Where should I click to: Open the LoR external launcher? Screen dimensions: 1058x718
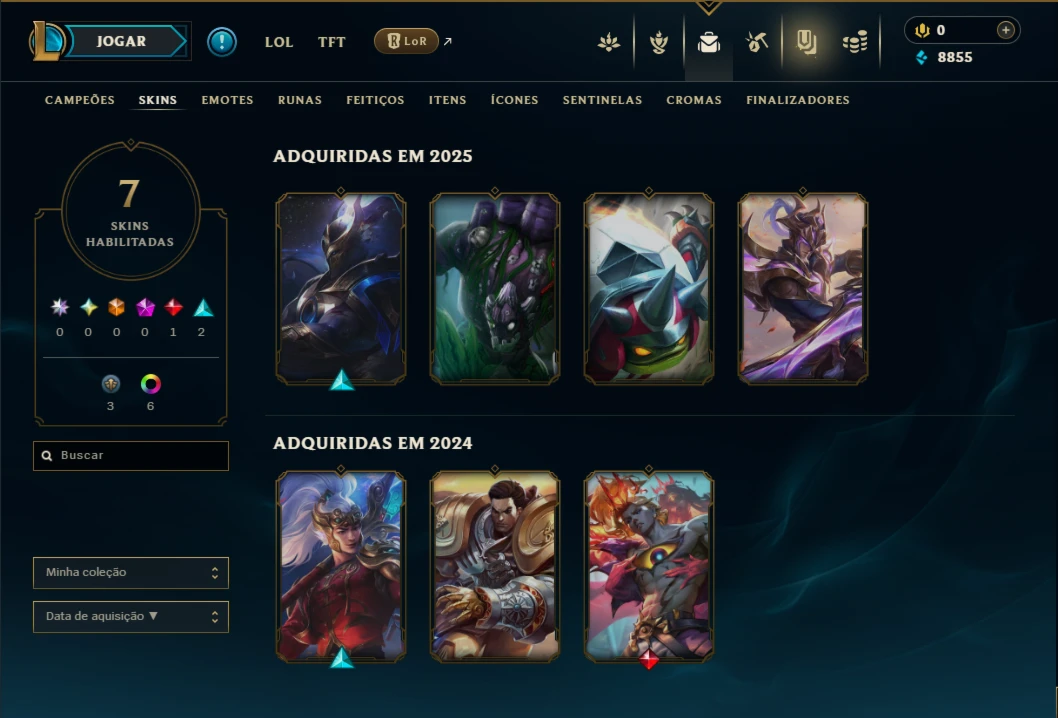(x=406, y=41)
